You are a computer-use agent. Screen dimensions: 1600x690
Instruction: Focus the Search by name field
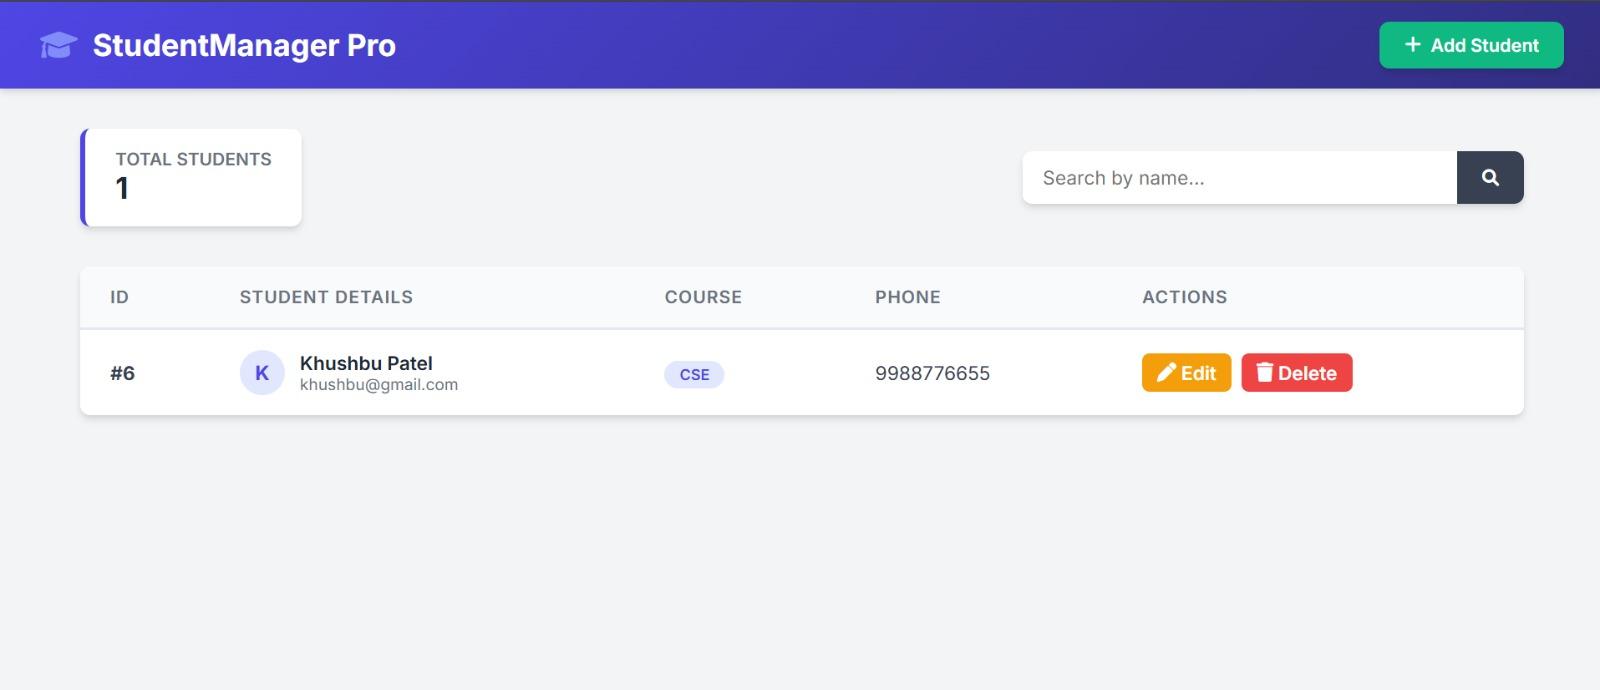(1239, 177)
